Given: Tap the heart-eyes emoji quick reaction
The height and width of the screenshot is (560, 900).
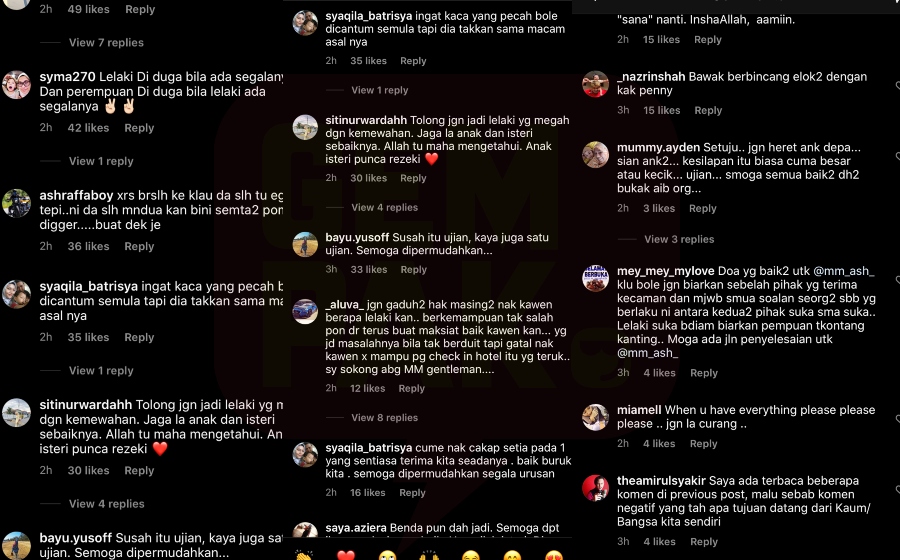Looking at the screenshot, I should click(x=553, y=555).
